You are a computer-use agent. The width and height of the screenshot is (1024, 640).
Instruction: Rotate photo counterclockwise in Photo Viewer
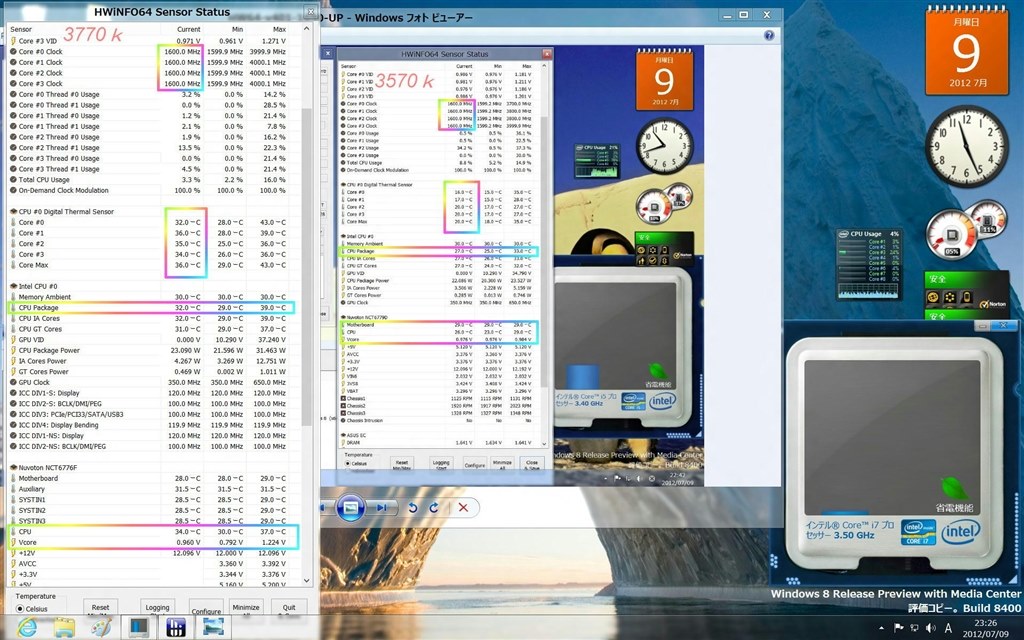point(413,507)
